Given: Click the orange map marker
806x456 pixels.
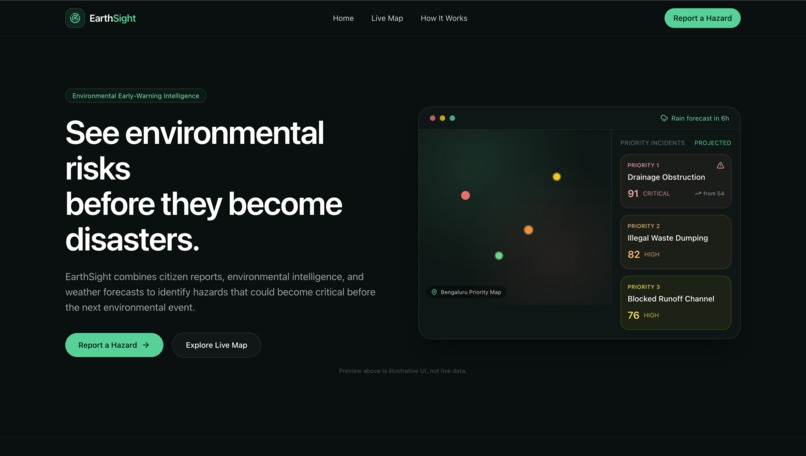Looking at the screenshot, I should tap(528, 230).
